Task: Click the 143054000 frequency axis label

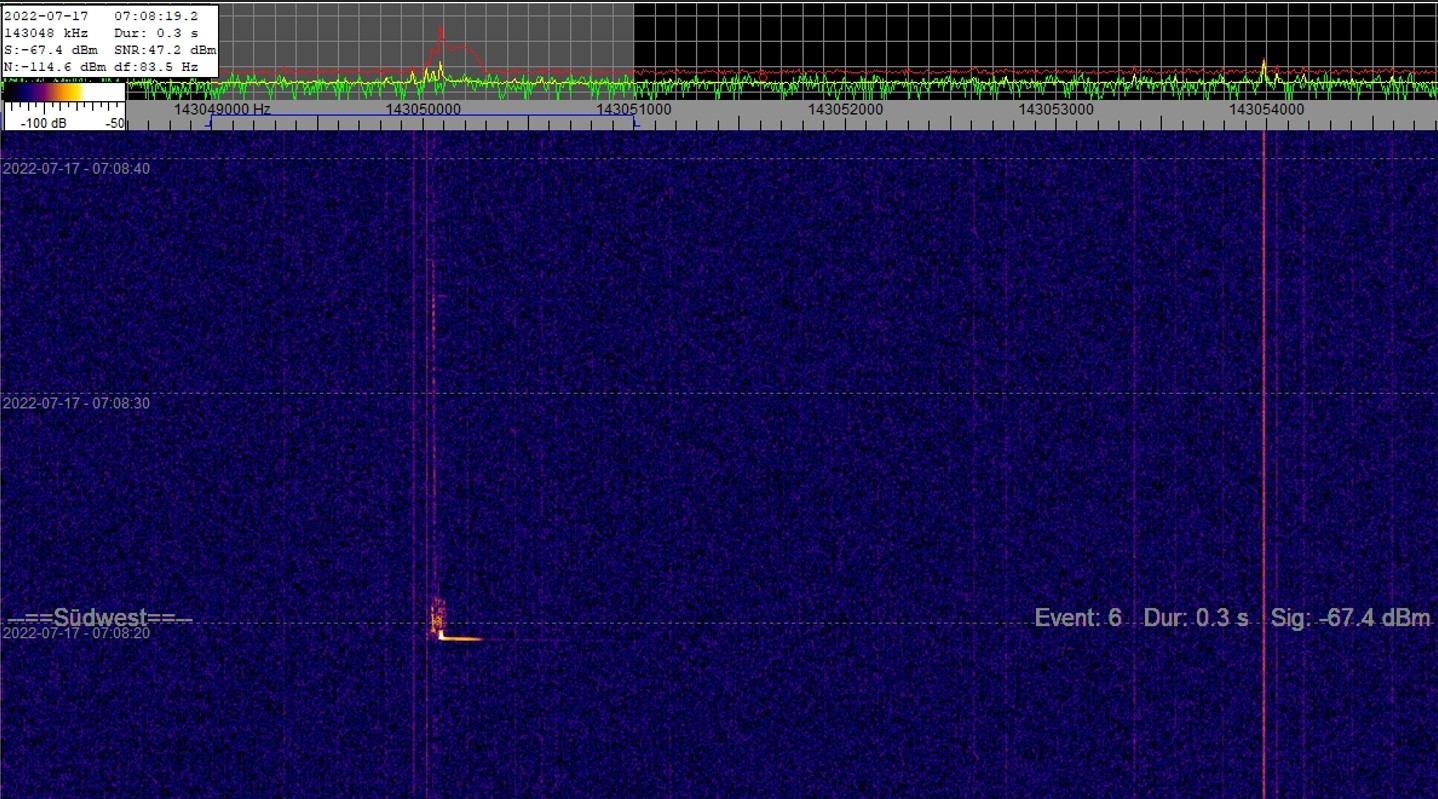Action: (x=1267, y=109)
